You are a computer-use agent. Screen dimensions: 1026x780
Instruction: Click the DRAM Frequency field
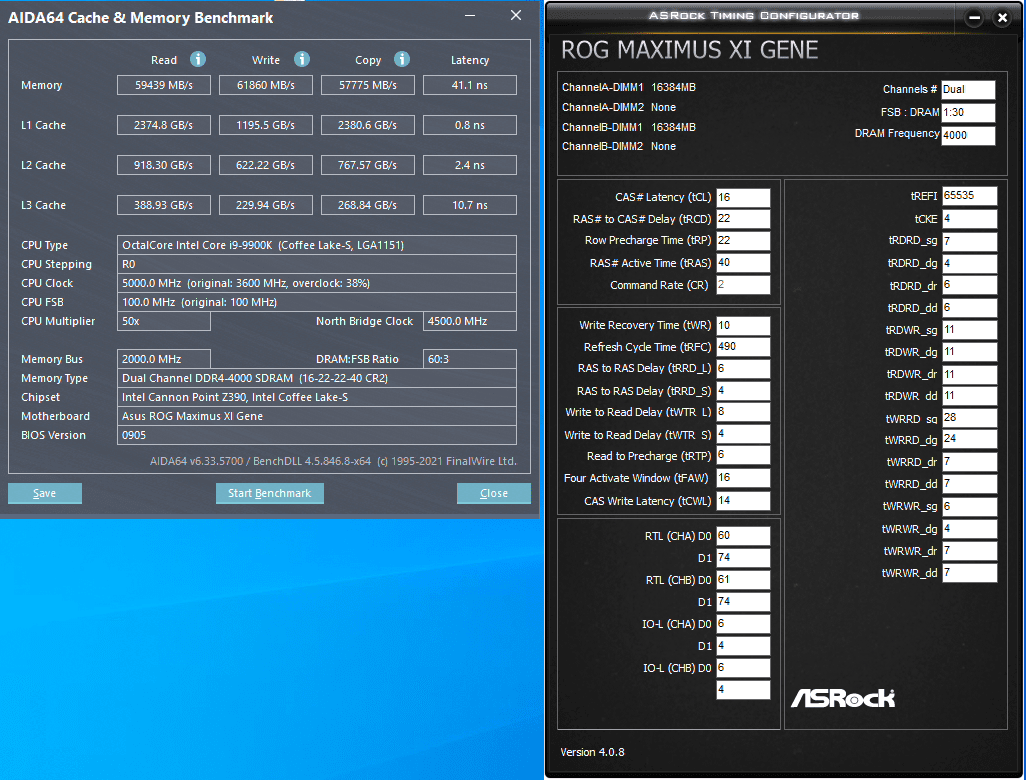click(968, 135)
